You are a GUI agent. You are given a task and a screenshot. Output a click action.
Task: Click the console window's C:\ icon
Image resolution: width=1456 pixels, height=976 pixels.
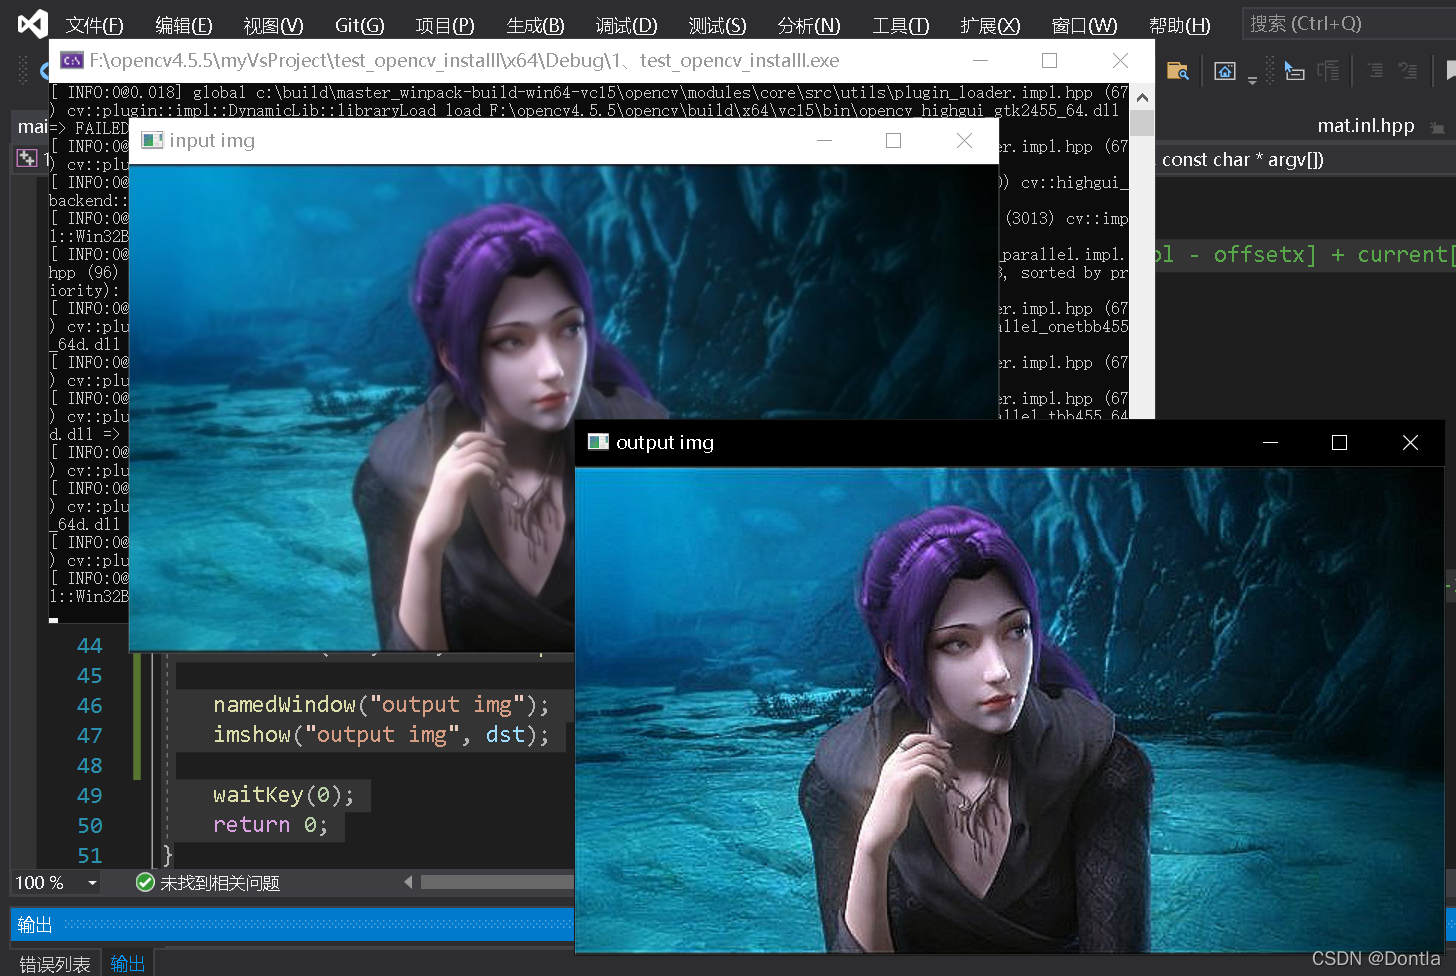pyautogui.click(x=72, y=60)
